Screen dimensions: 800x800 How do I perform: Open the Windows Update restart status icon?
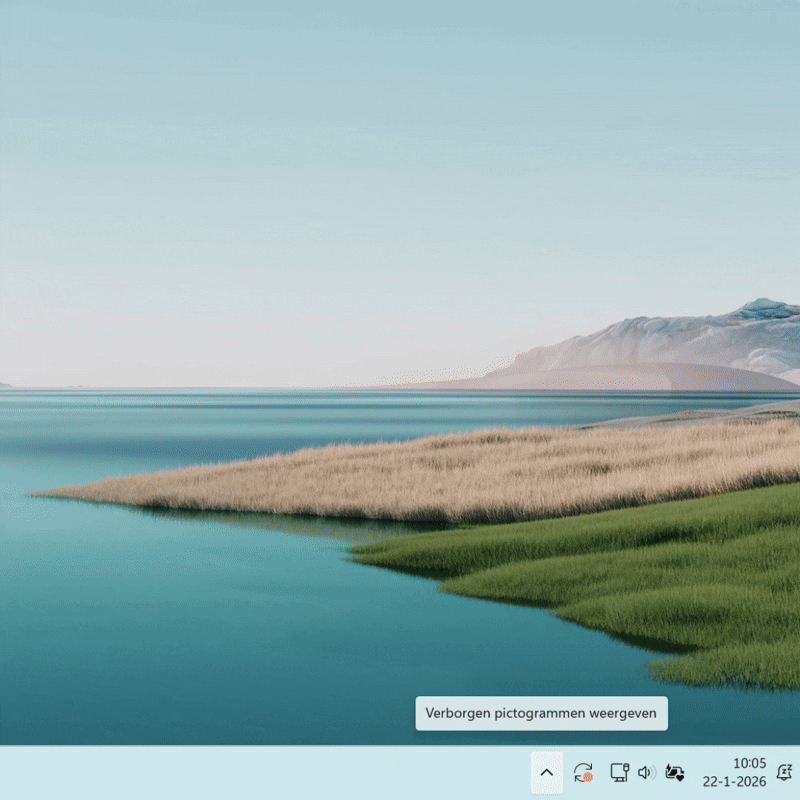tap(582, 772)
